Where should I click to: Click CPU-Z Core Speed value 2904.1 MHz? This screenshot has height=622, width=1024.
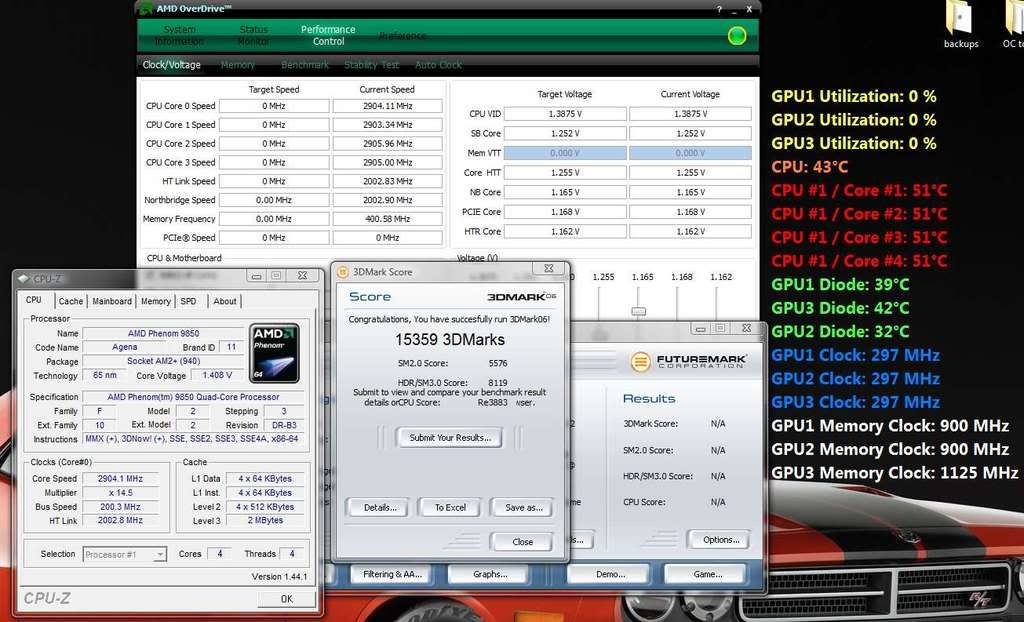(120, 479)
